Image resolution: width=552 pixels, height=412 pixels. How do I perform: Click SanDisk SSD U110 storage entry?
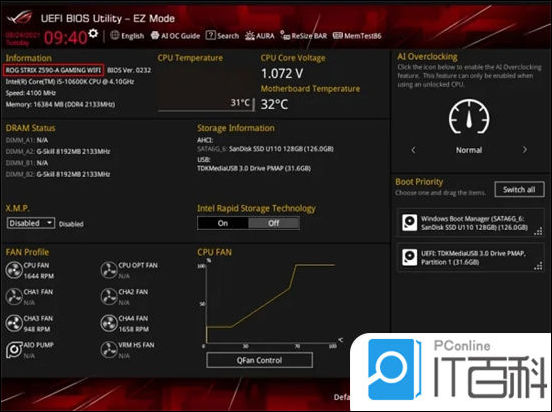point(265,149)
